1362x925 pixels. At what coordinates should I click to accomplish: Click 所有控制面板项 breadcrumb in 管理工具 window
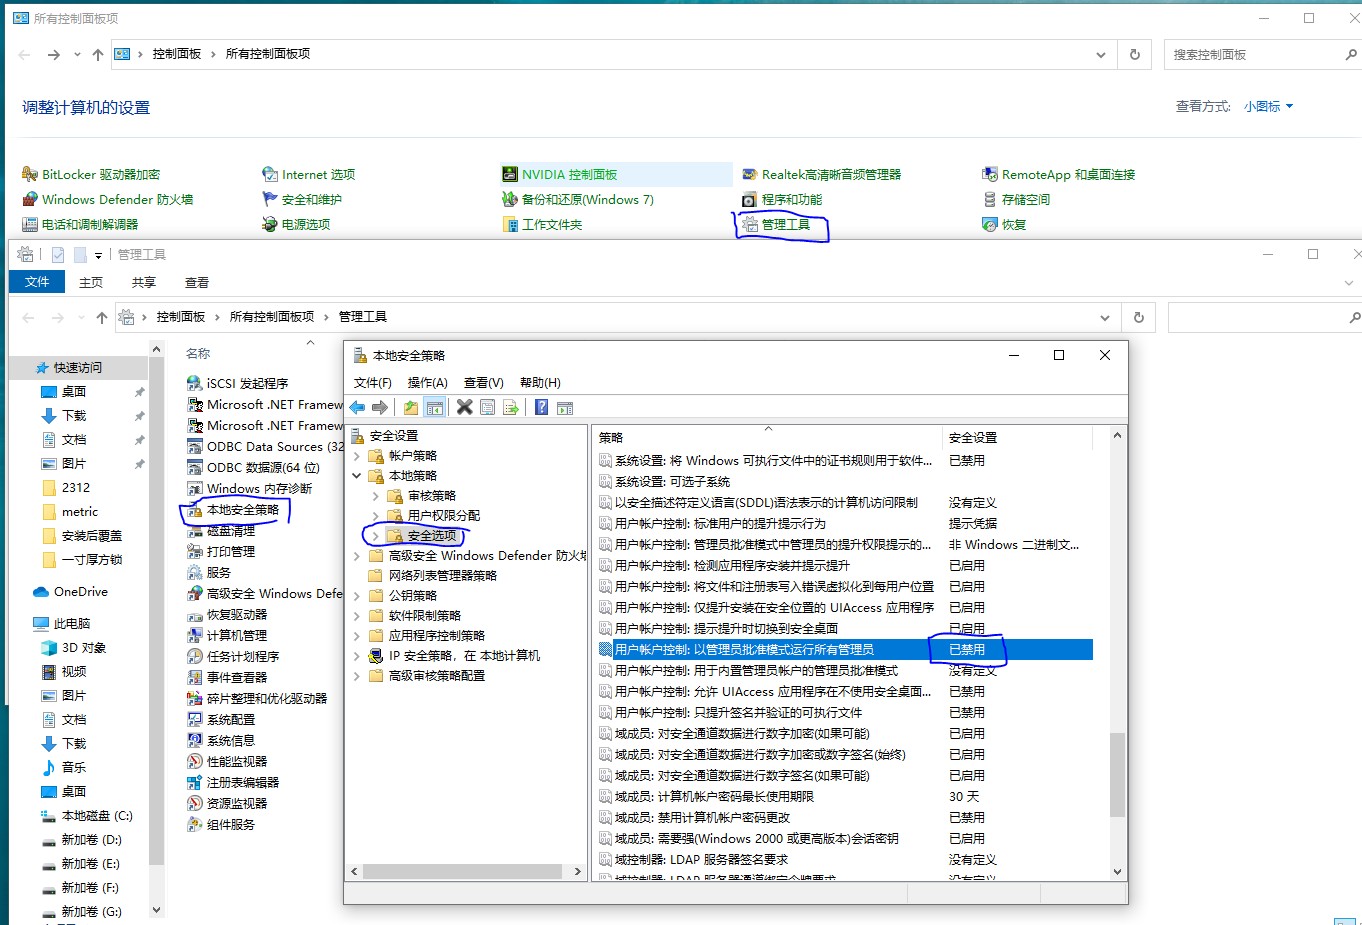pos(272,317)
